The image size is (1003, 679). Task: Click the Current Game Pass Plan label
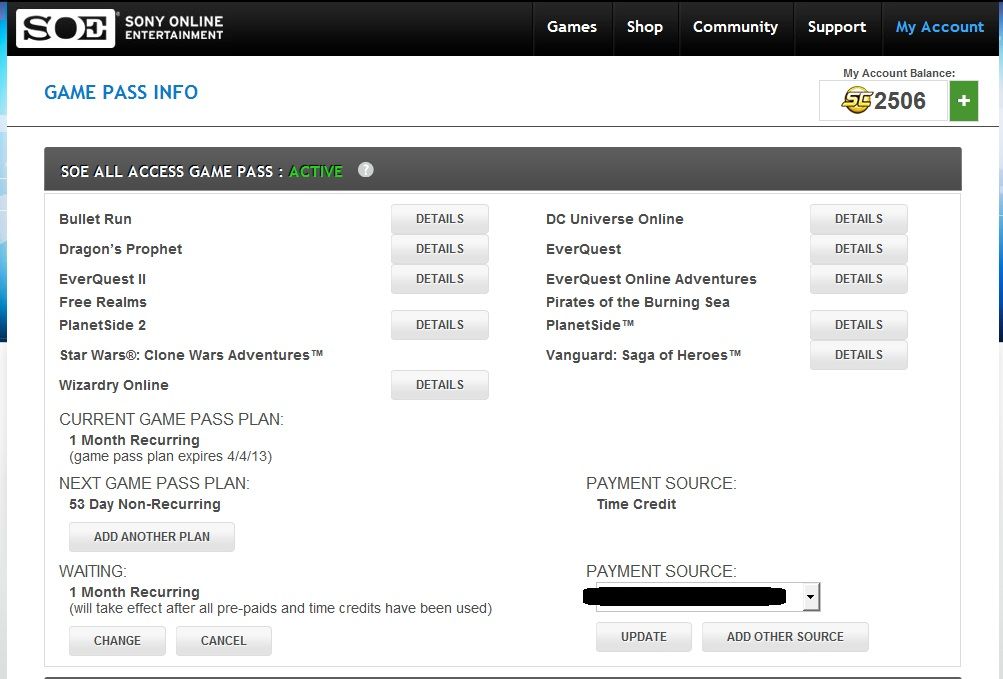pos(171,419)
